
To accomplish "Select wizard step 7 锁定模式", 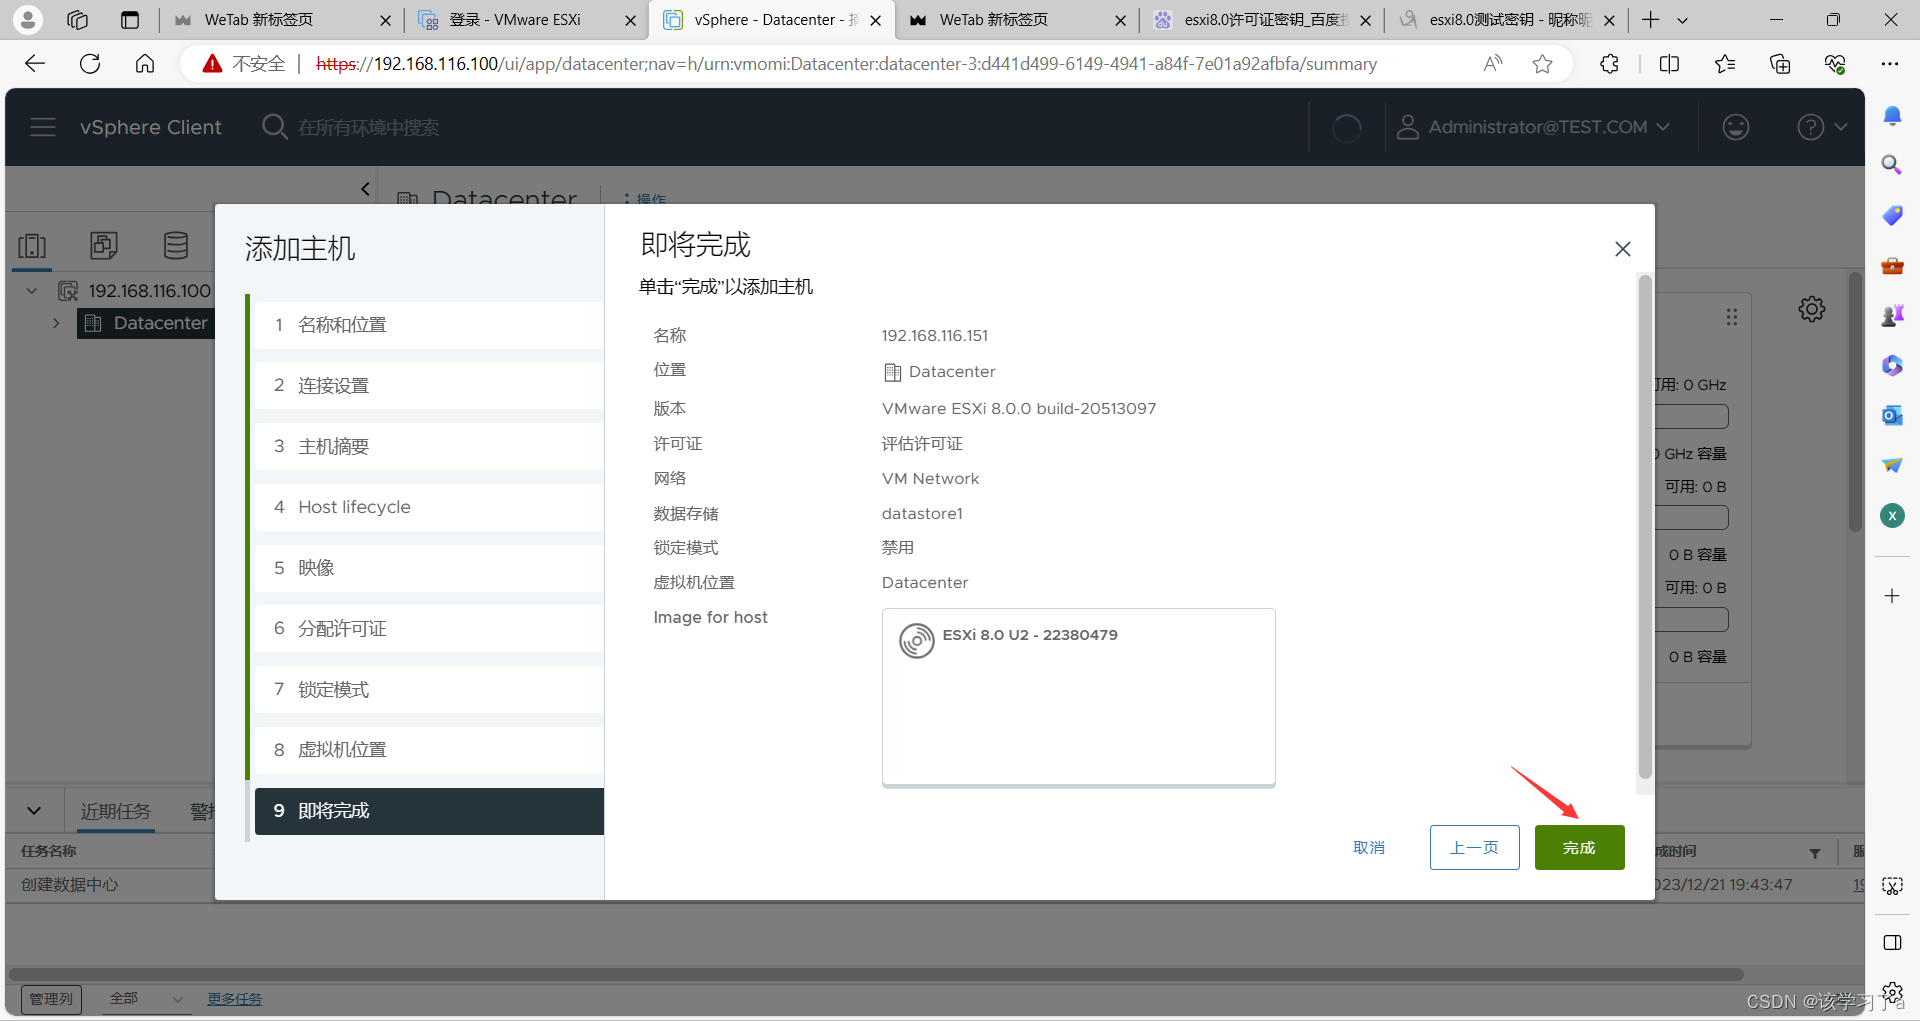I will (429, 689).
